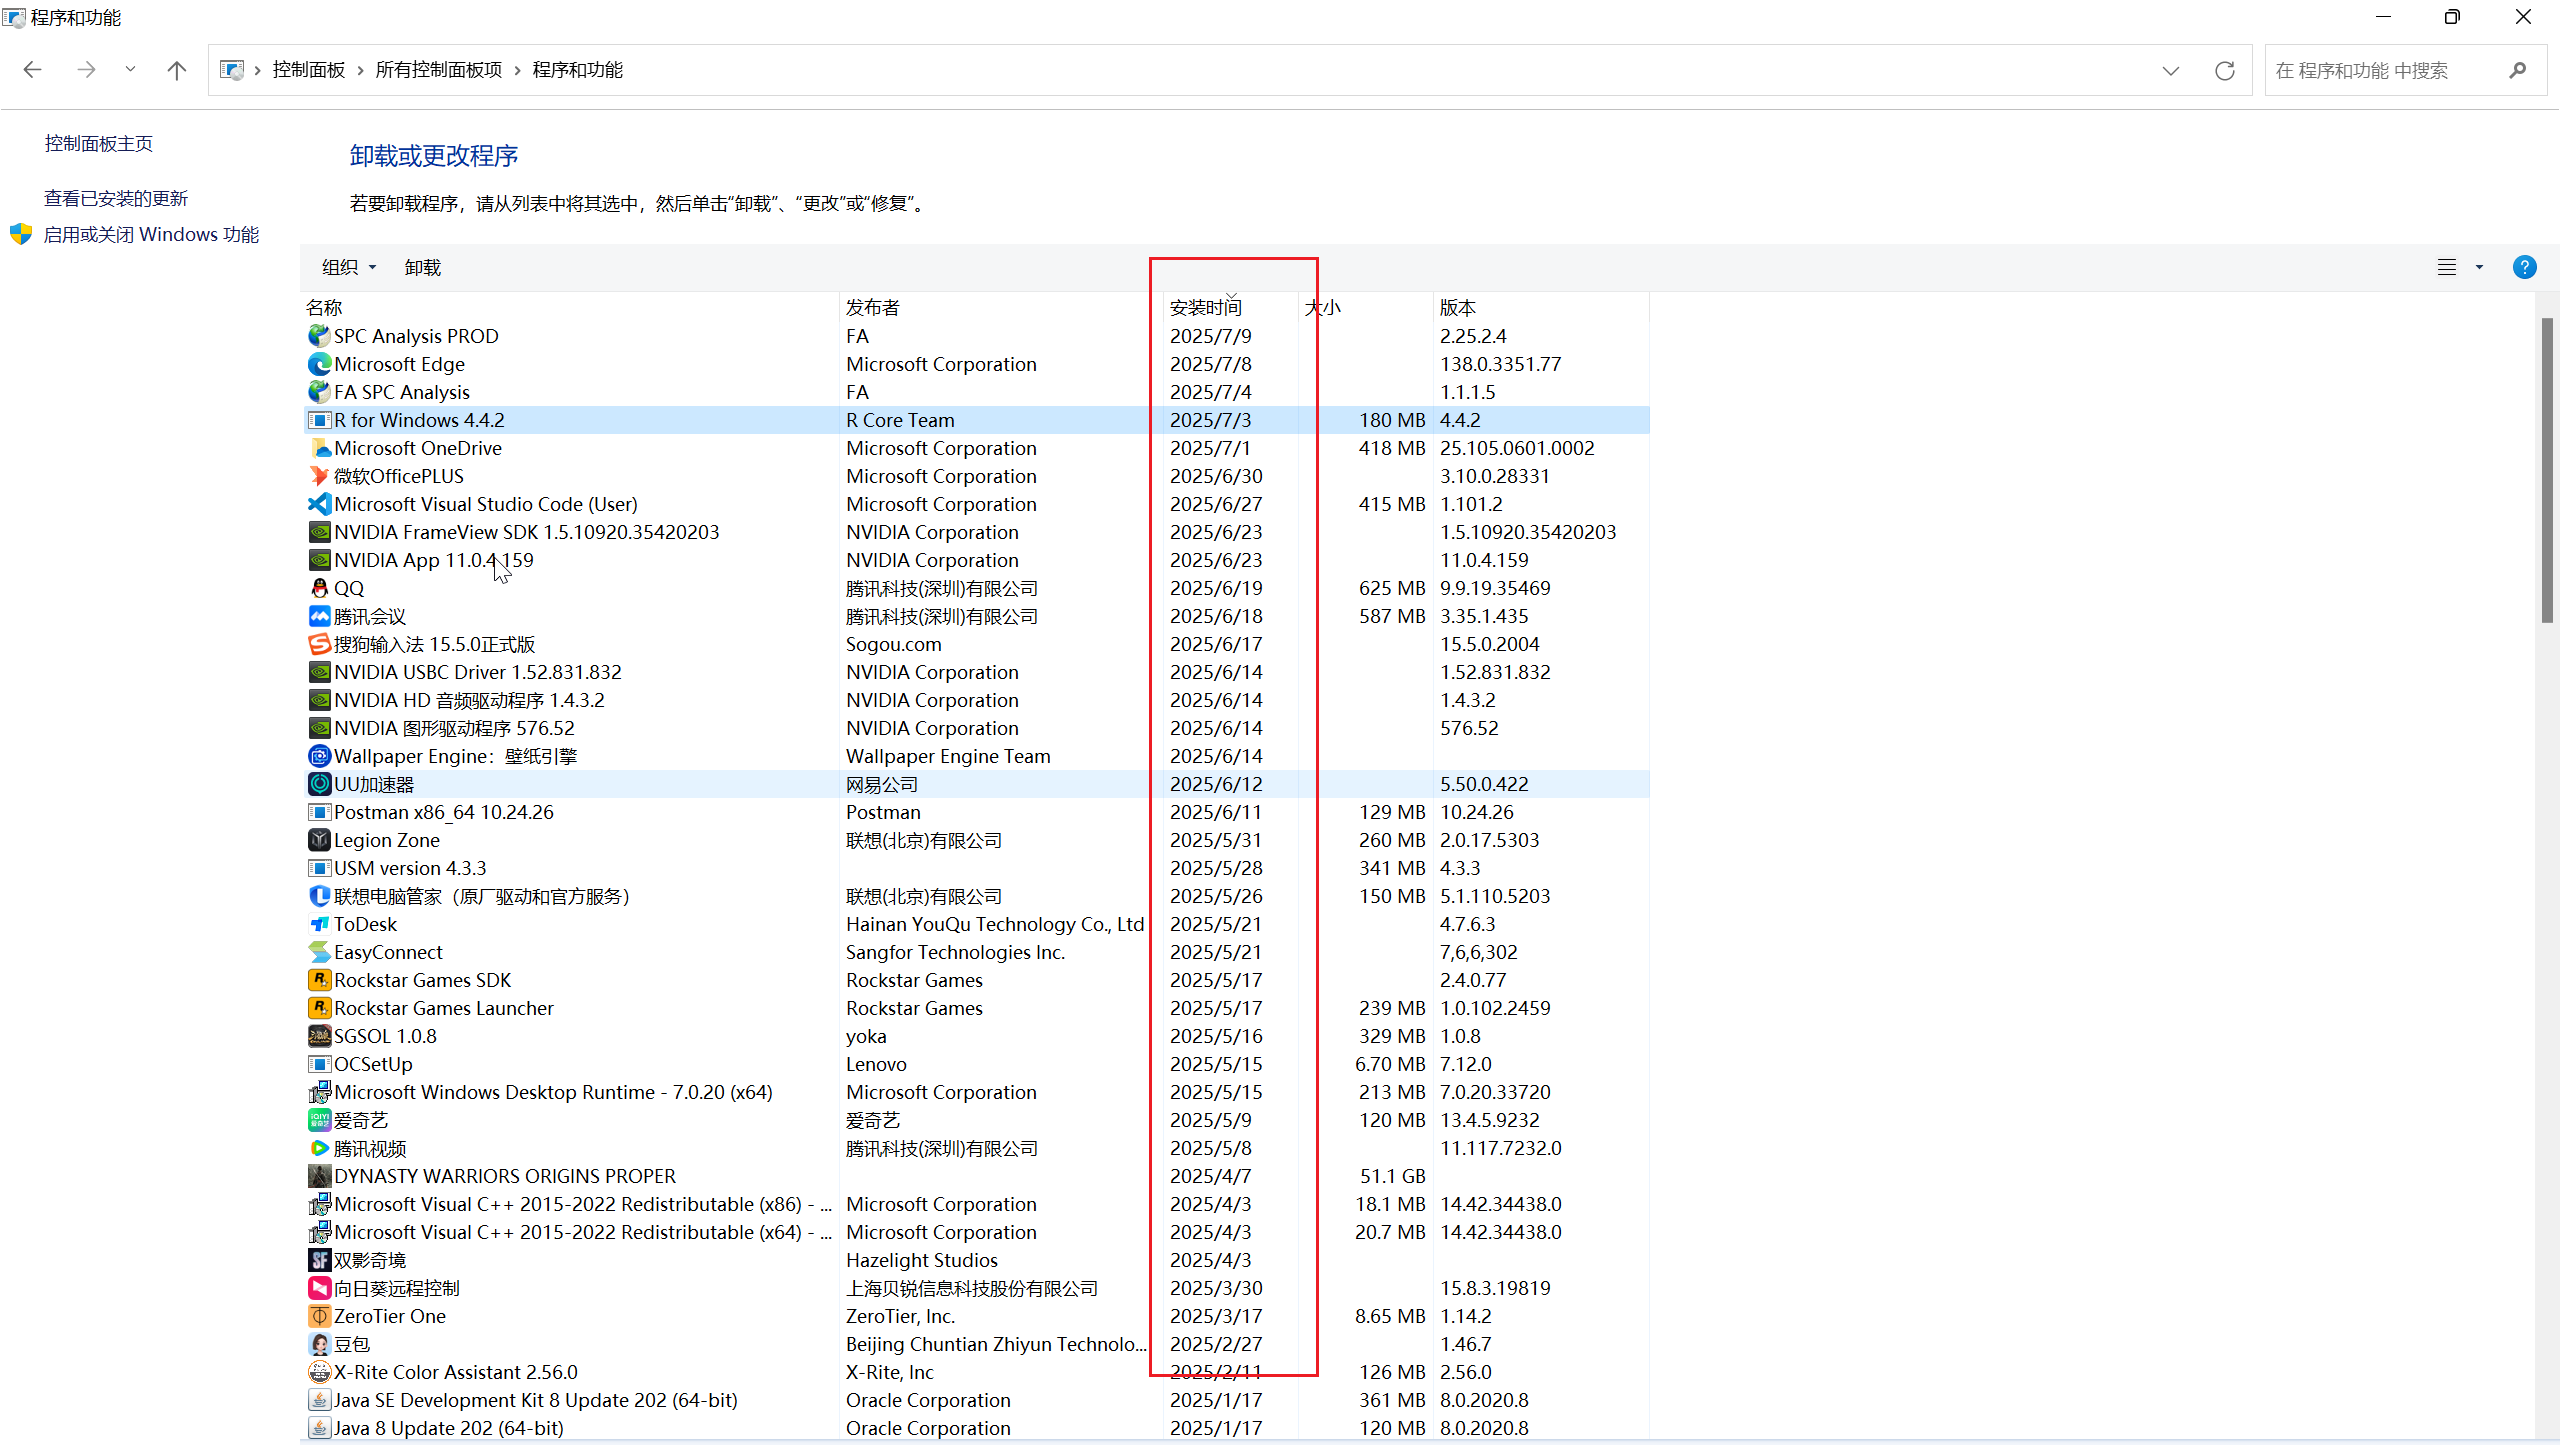Open 控制面板主页 link
The width and height of the screenshot is (2560, 1445).
pos(98,143)
